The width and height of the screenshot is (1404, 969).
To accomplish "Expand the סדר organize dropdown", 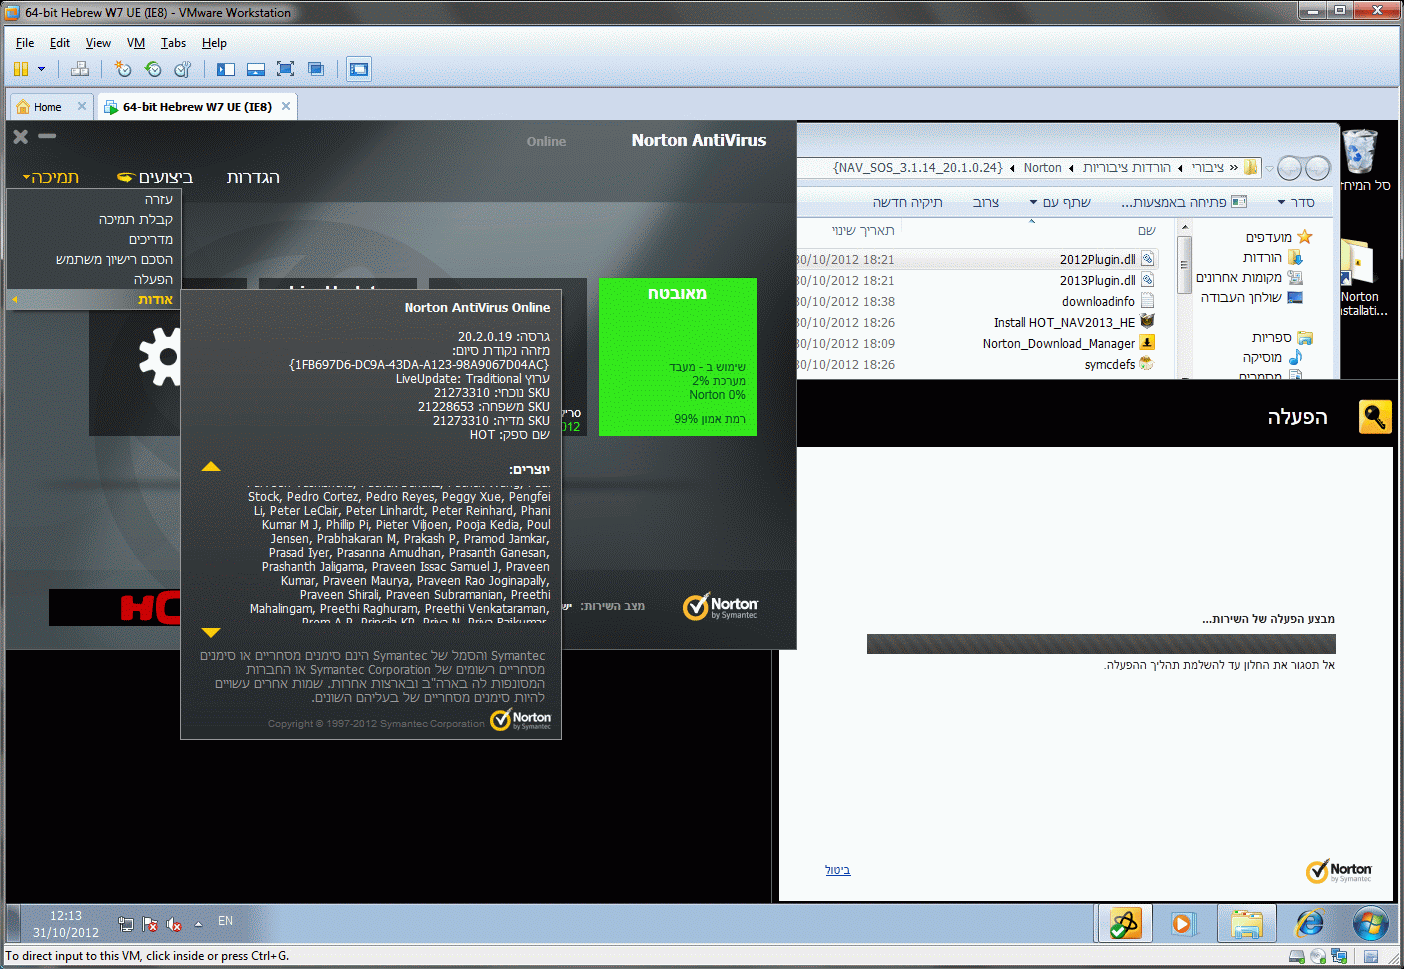I will [1296, 203].
